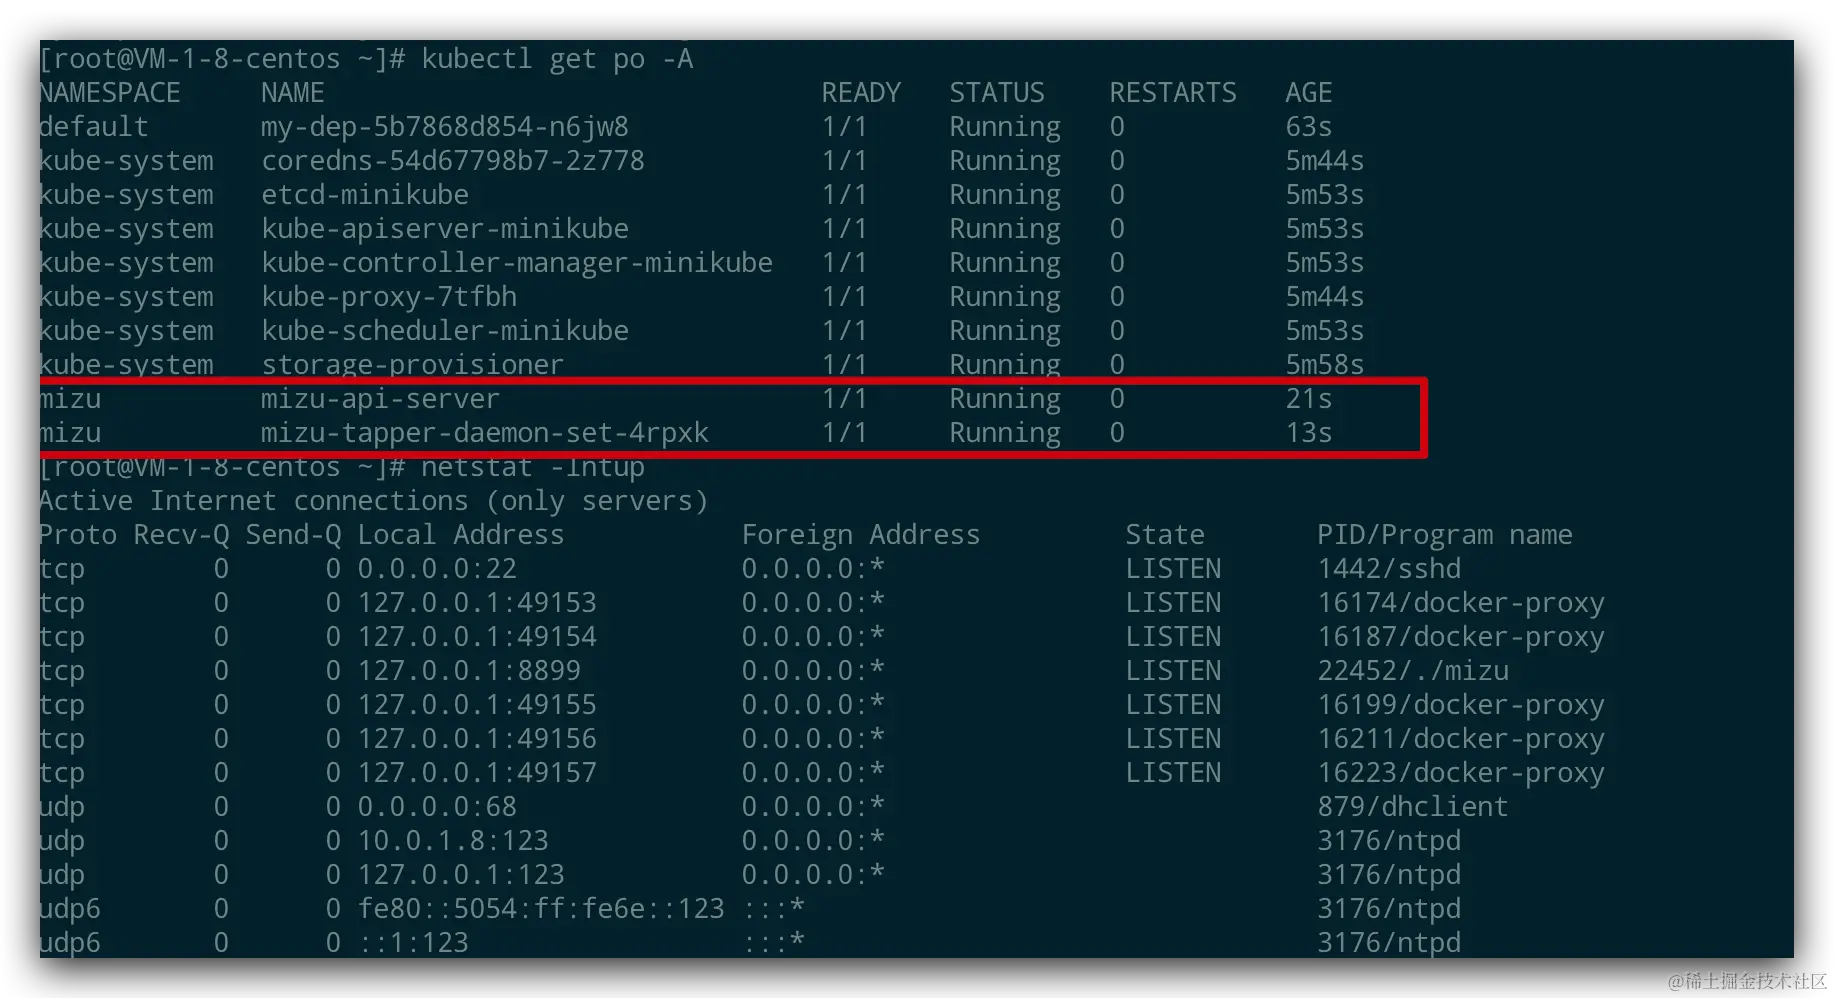1834x998 pixels.
Task: Click the State column header
Action: coord(1165,535)
